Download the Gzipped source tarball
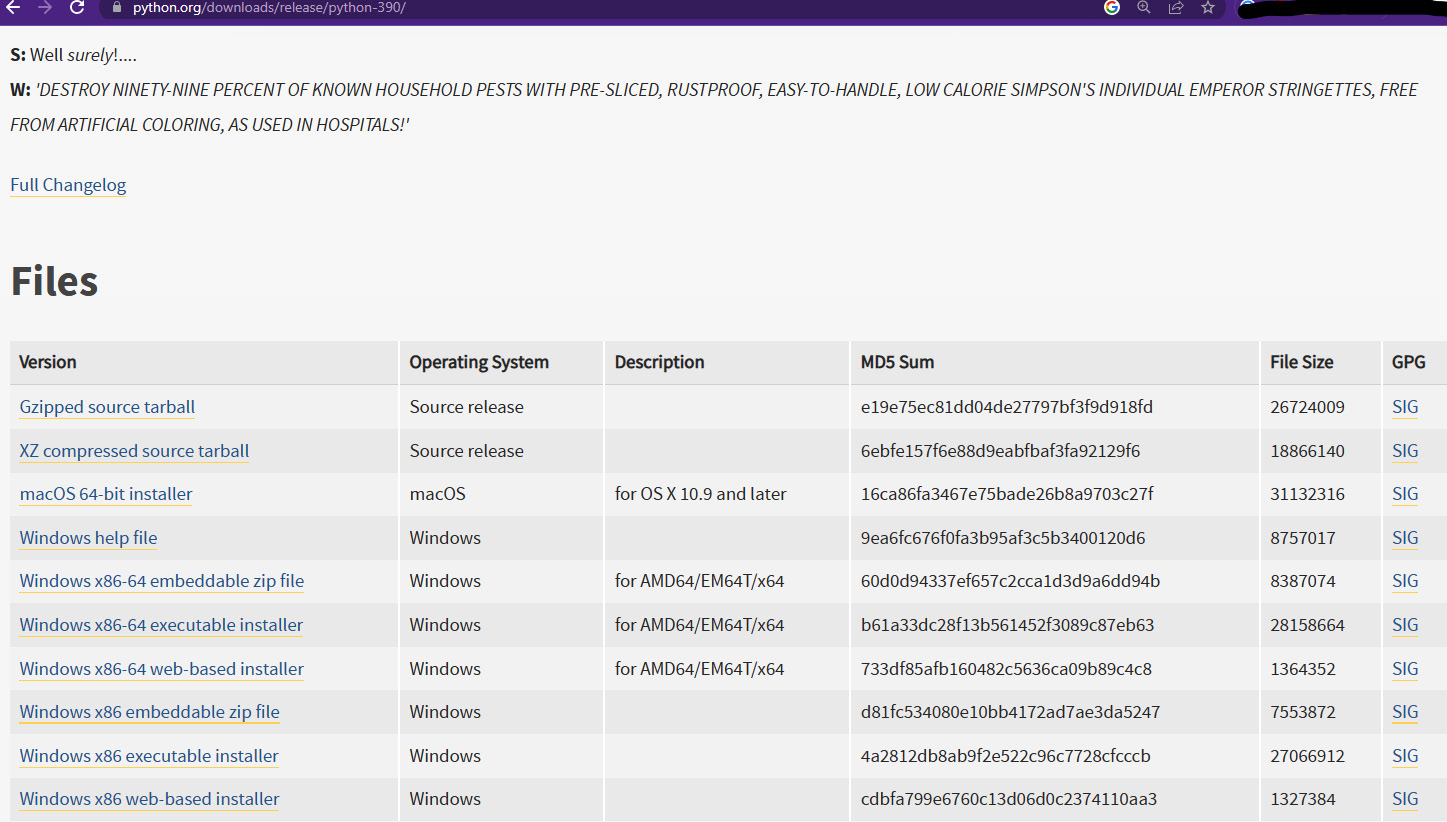This screenshot has height=822, width=1447. 107,407
